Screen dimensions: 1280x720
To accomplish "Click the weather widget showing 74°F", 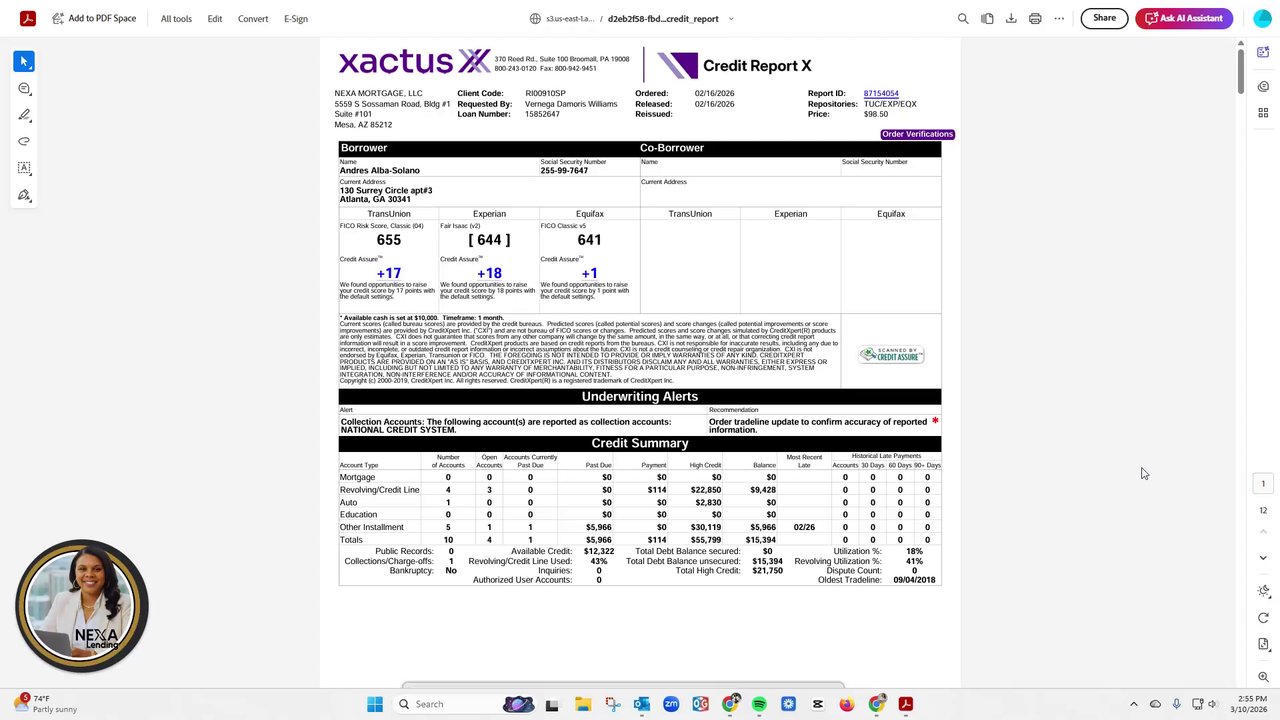I will click(45, 704).
